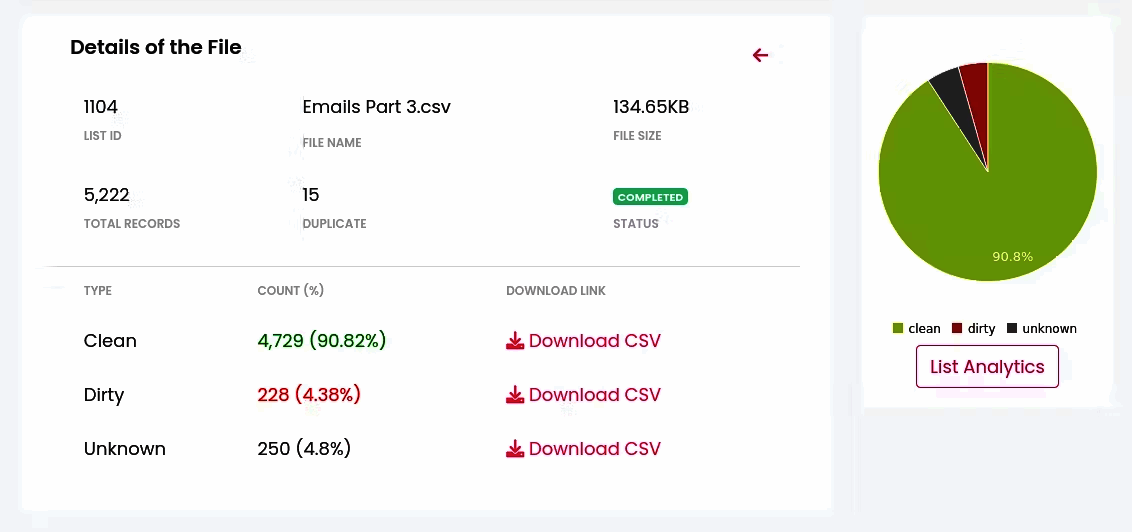The width and height of the screenshot is (1132, 532).
Task: Toggle the unknown legend black swatch
Action: [x=1012, y=328]
